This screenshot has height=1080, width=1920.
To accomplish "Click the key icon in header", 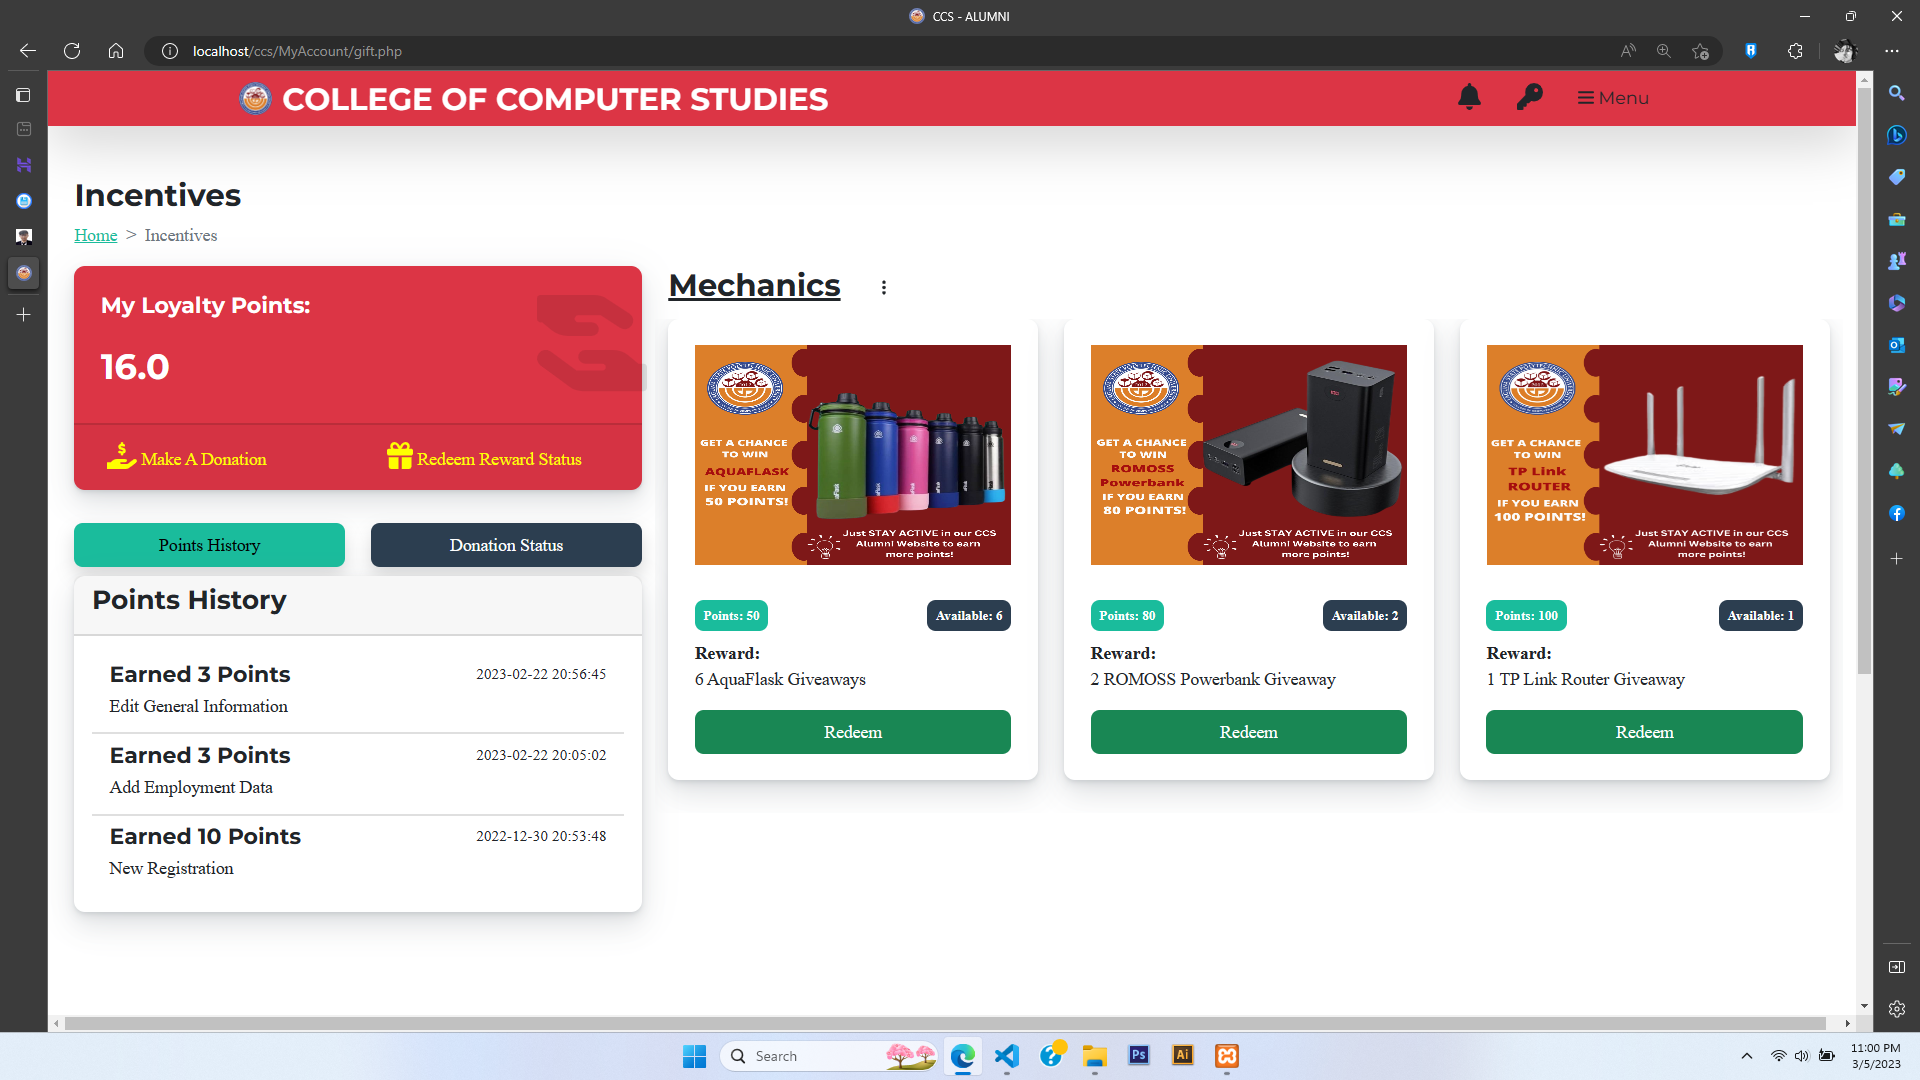I will 1529,97.
